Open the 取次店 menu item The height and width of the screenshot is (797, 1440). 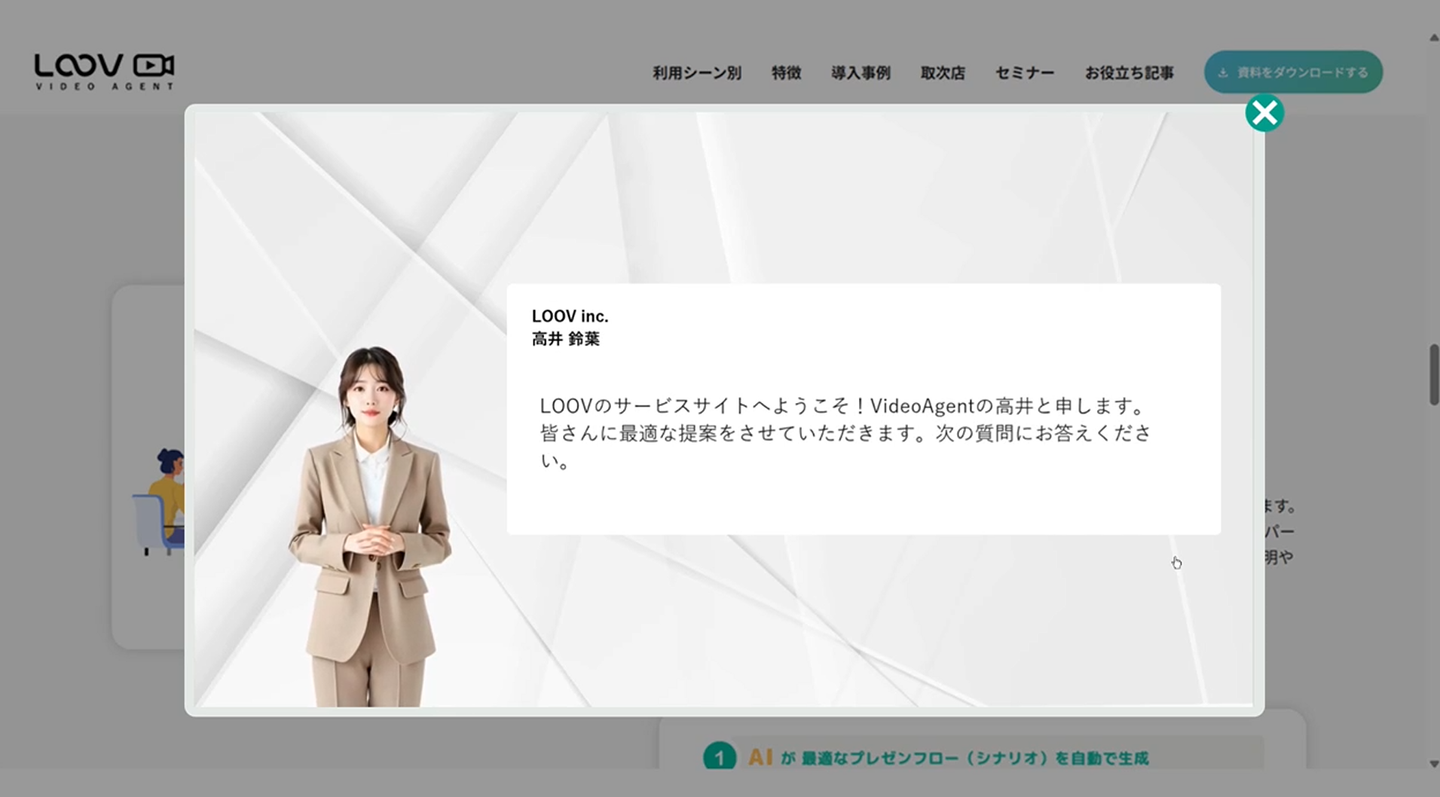(942, 73)
